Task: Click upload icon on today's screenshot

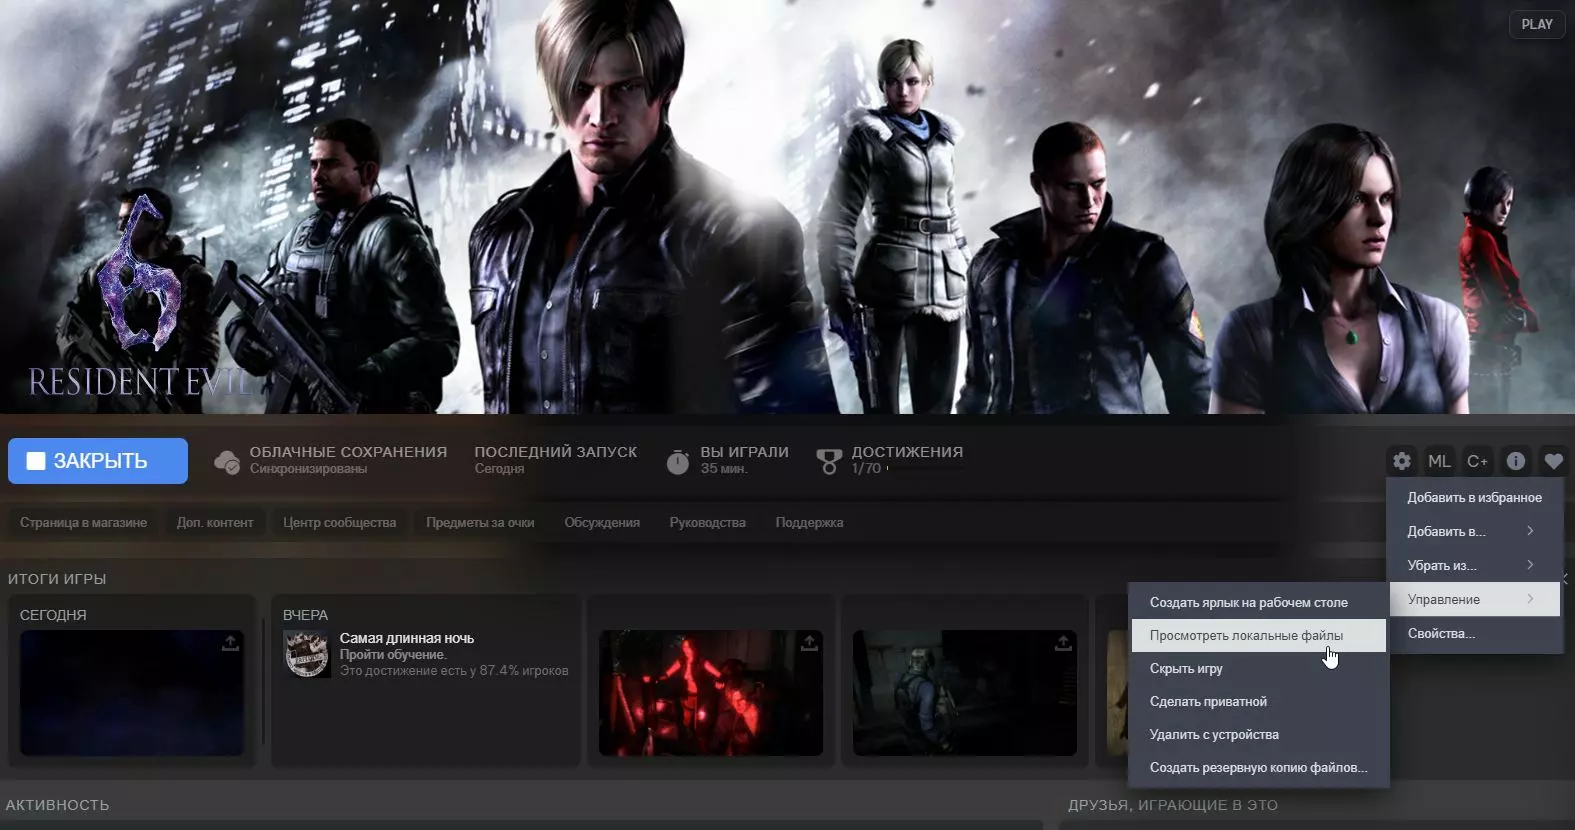Action: pyautogui.click(x=230, y=643)
